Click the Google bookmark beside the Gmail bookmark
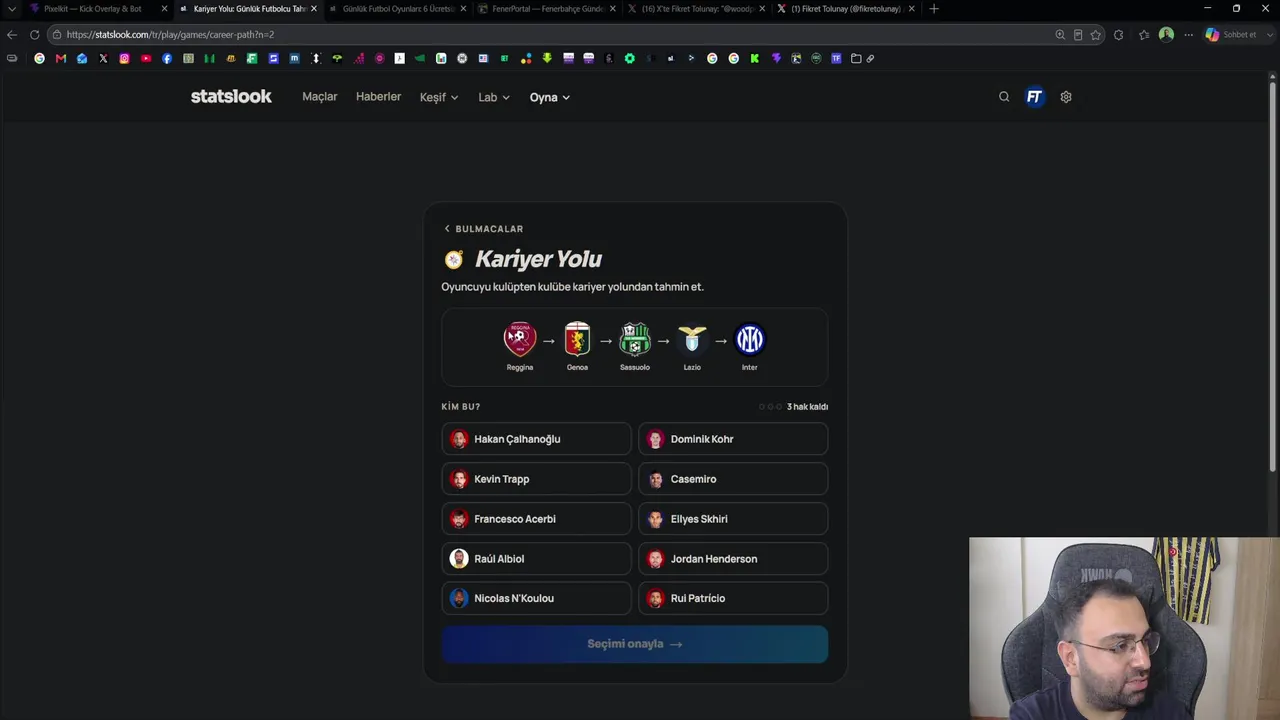The width and height of the screenshot is (1280, 720). pyautogui.click(x=40, y=58)
